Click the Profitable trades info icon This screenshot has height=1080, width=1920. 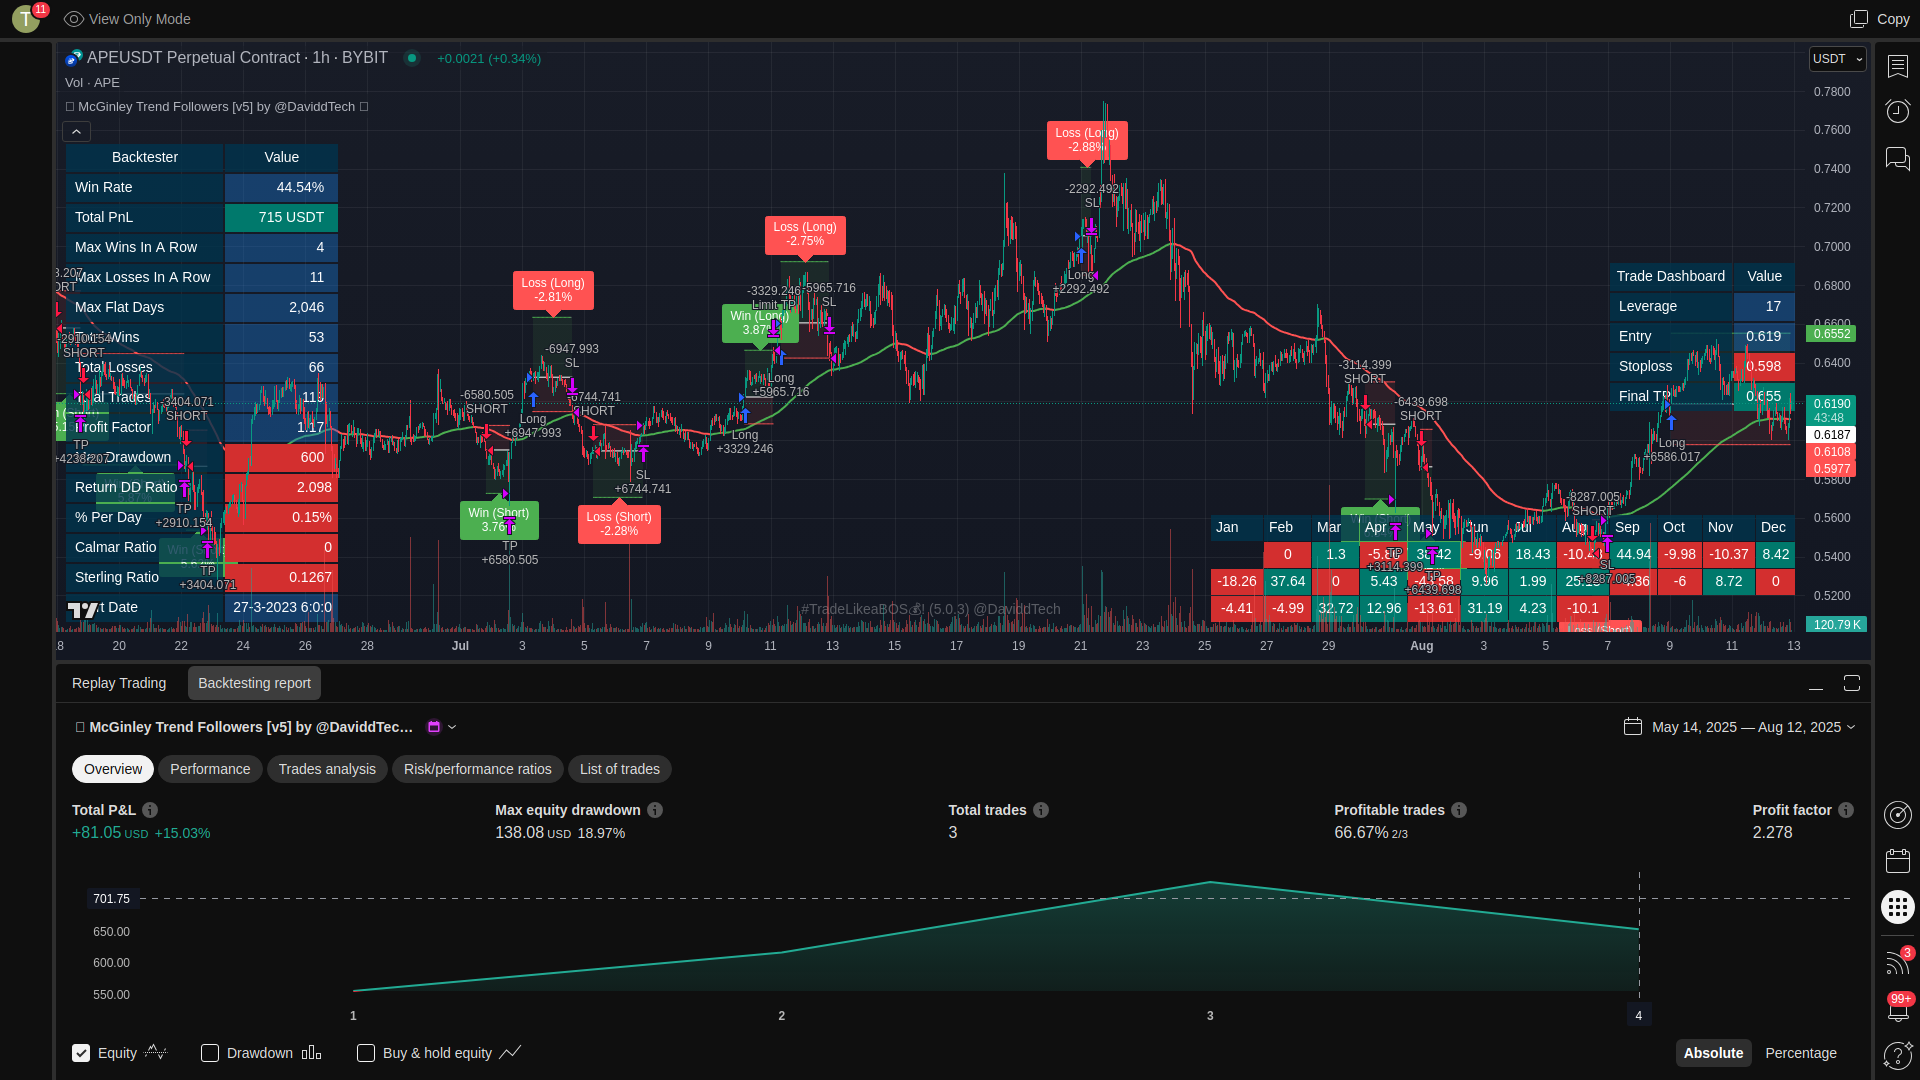click(1459, 810)
